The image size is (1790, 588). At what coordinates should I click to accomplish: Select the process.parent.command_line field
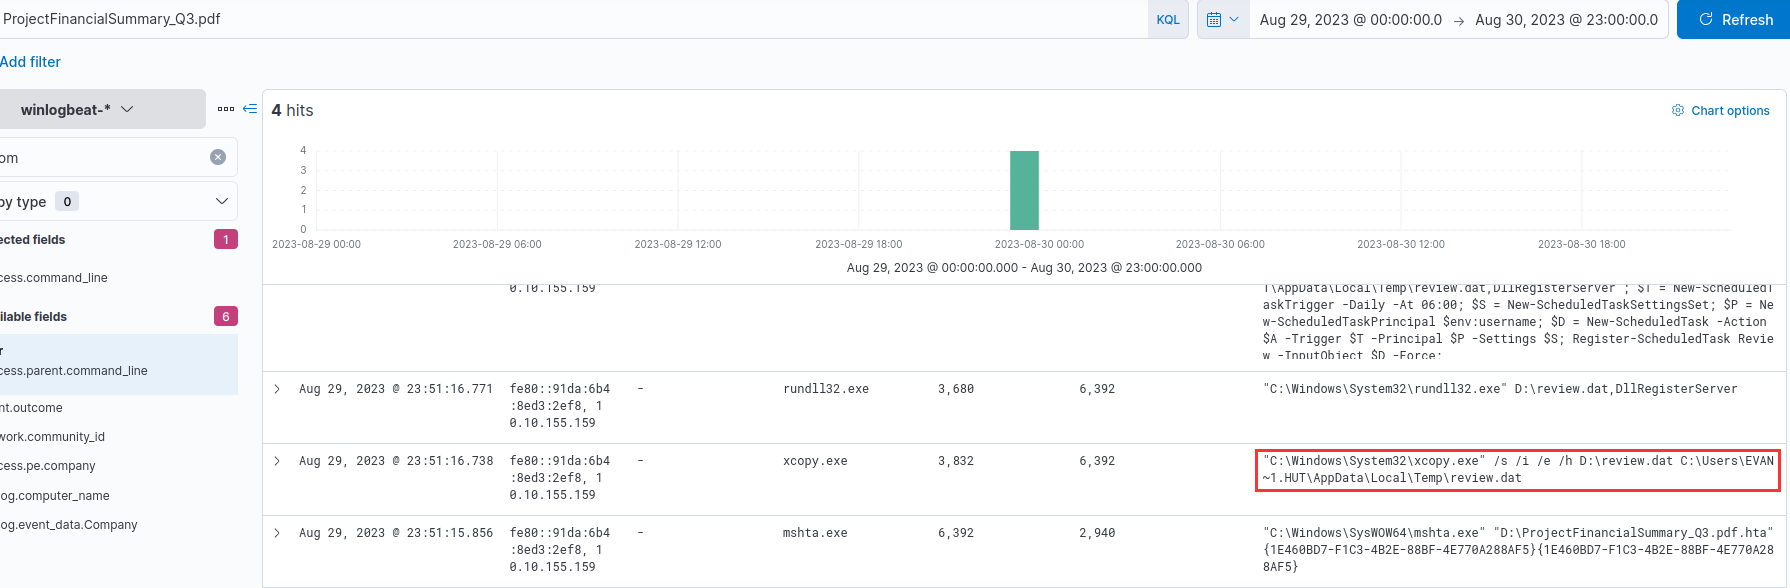point(74,371)
